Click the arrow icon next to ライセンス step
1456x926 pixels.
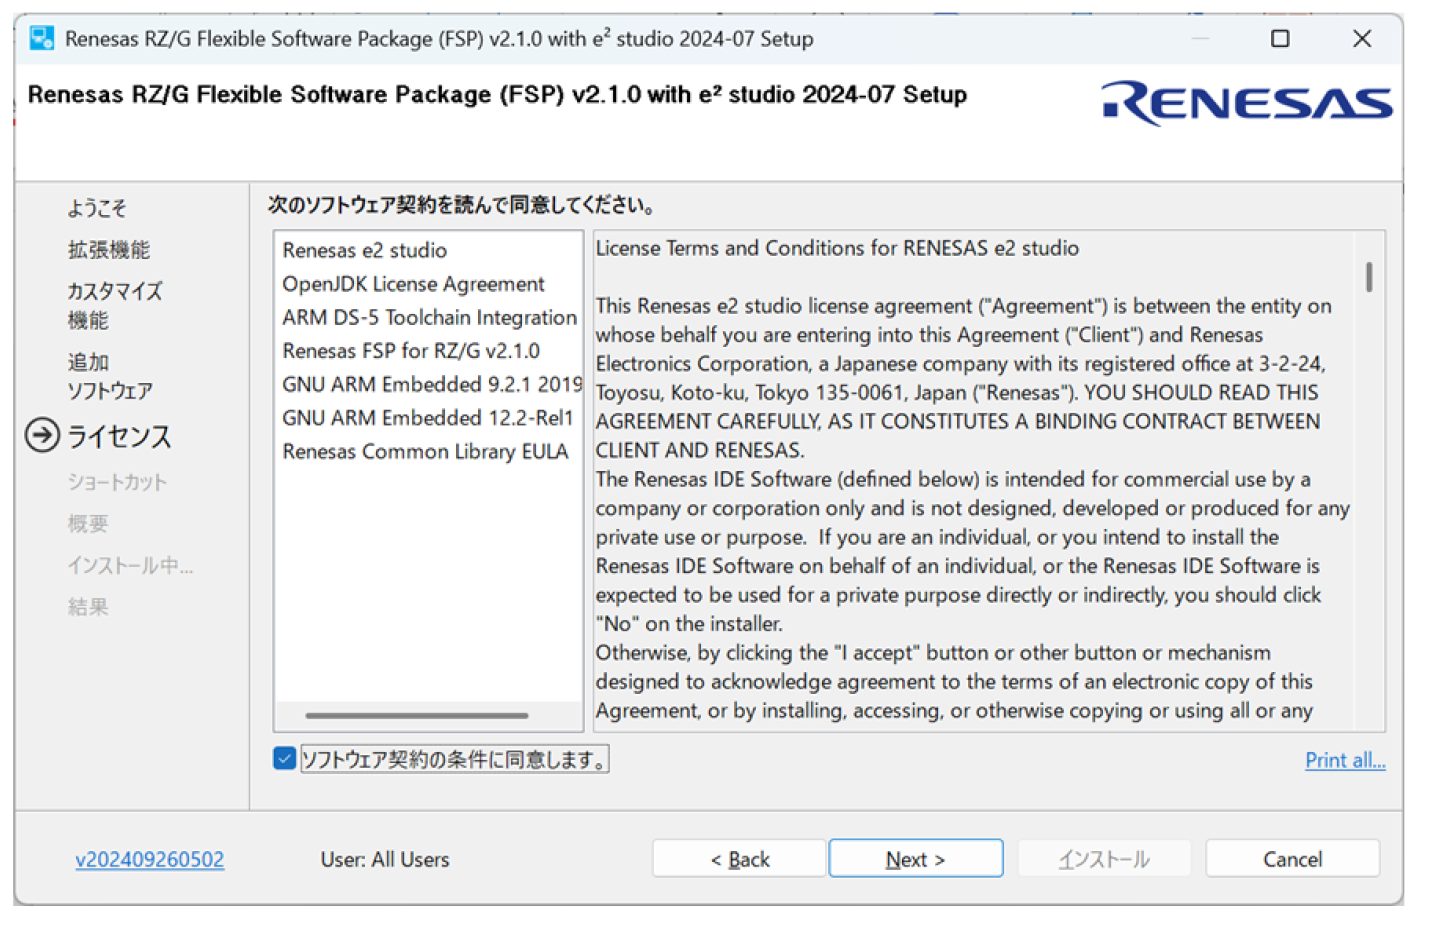pyautogui.click(x=42, y=435)
